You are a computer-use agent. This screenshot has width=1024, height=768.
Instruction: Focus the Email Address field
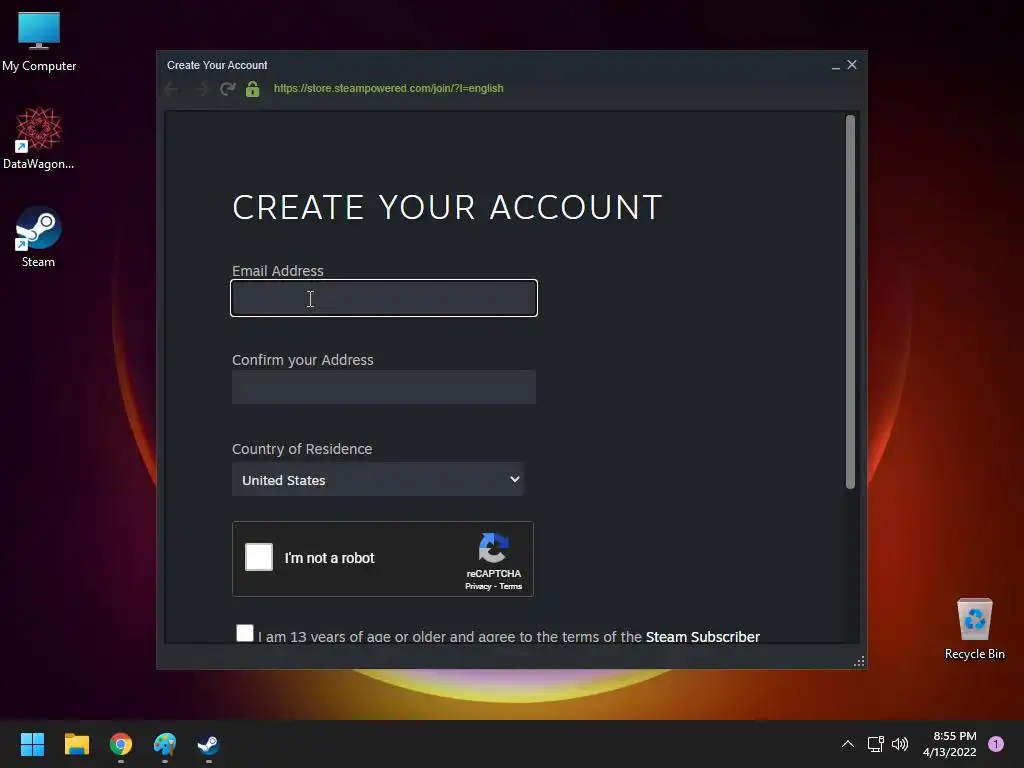tap(384, 298)
